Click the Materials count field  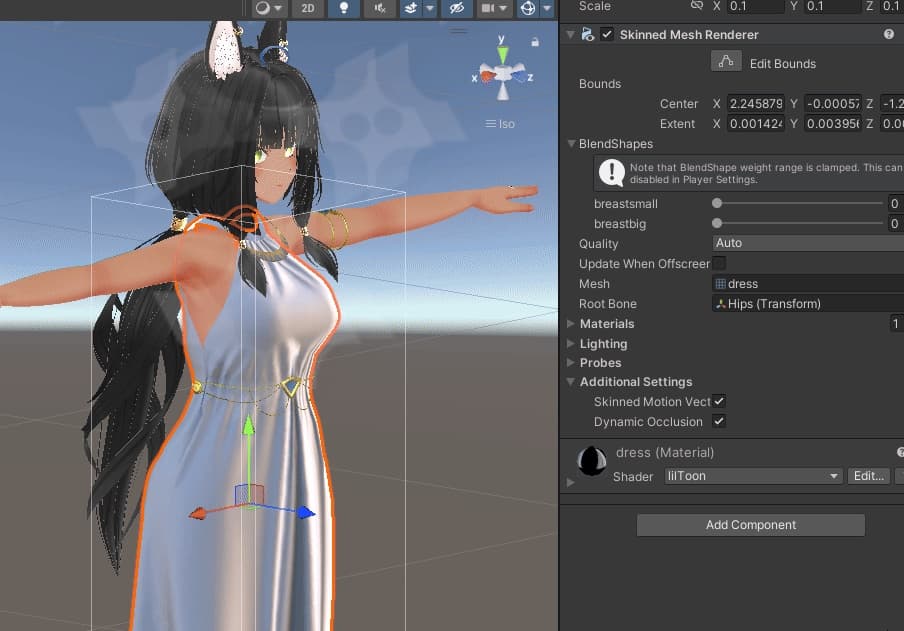(897, 324)
